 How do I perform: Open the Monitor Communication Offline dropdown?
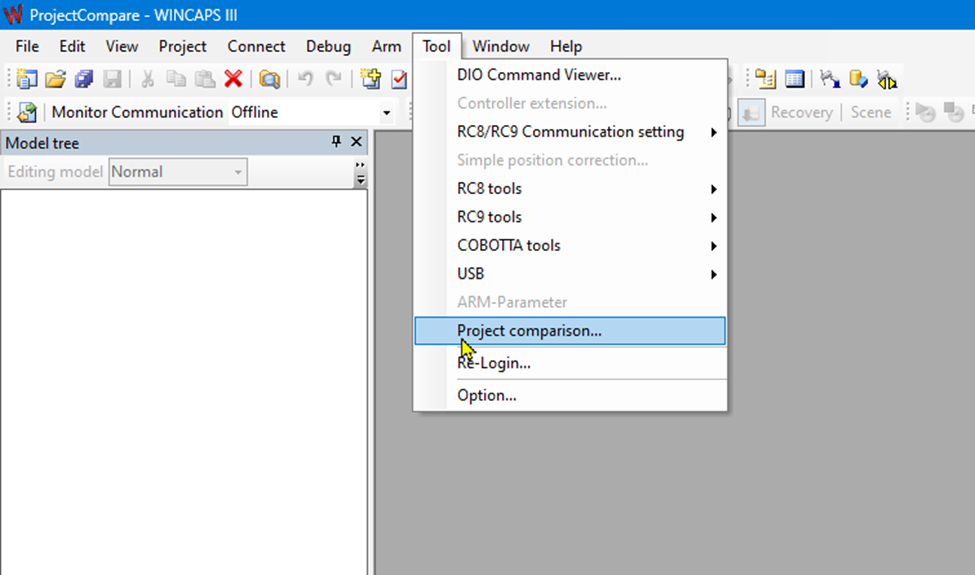tap(387, 113)
